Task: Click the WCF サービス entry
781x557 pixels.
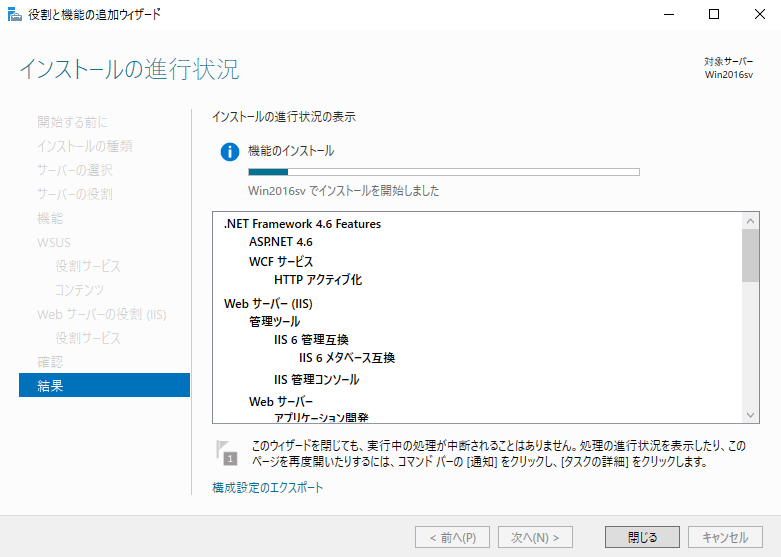Action: [281, 262]
